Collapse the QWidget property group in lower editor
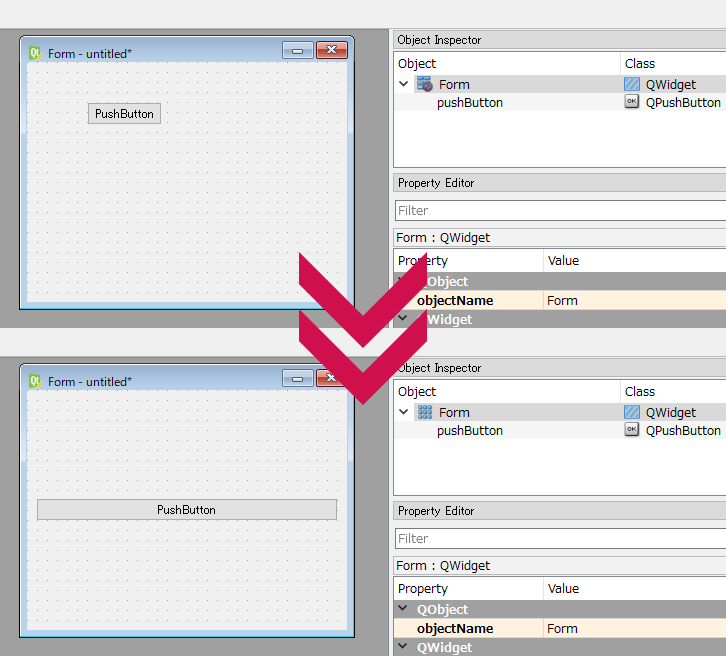Screen dimensions: 726x656 [404, 647]
